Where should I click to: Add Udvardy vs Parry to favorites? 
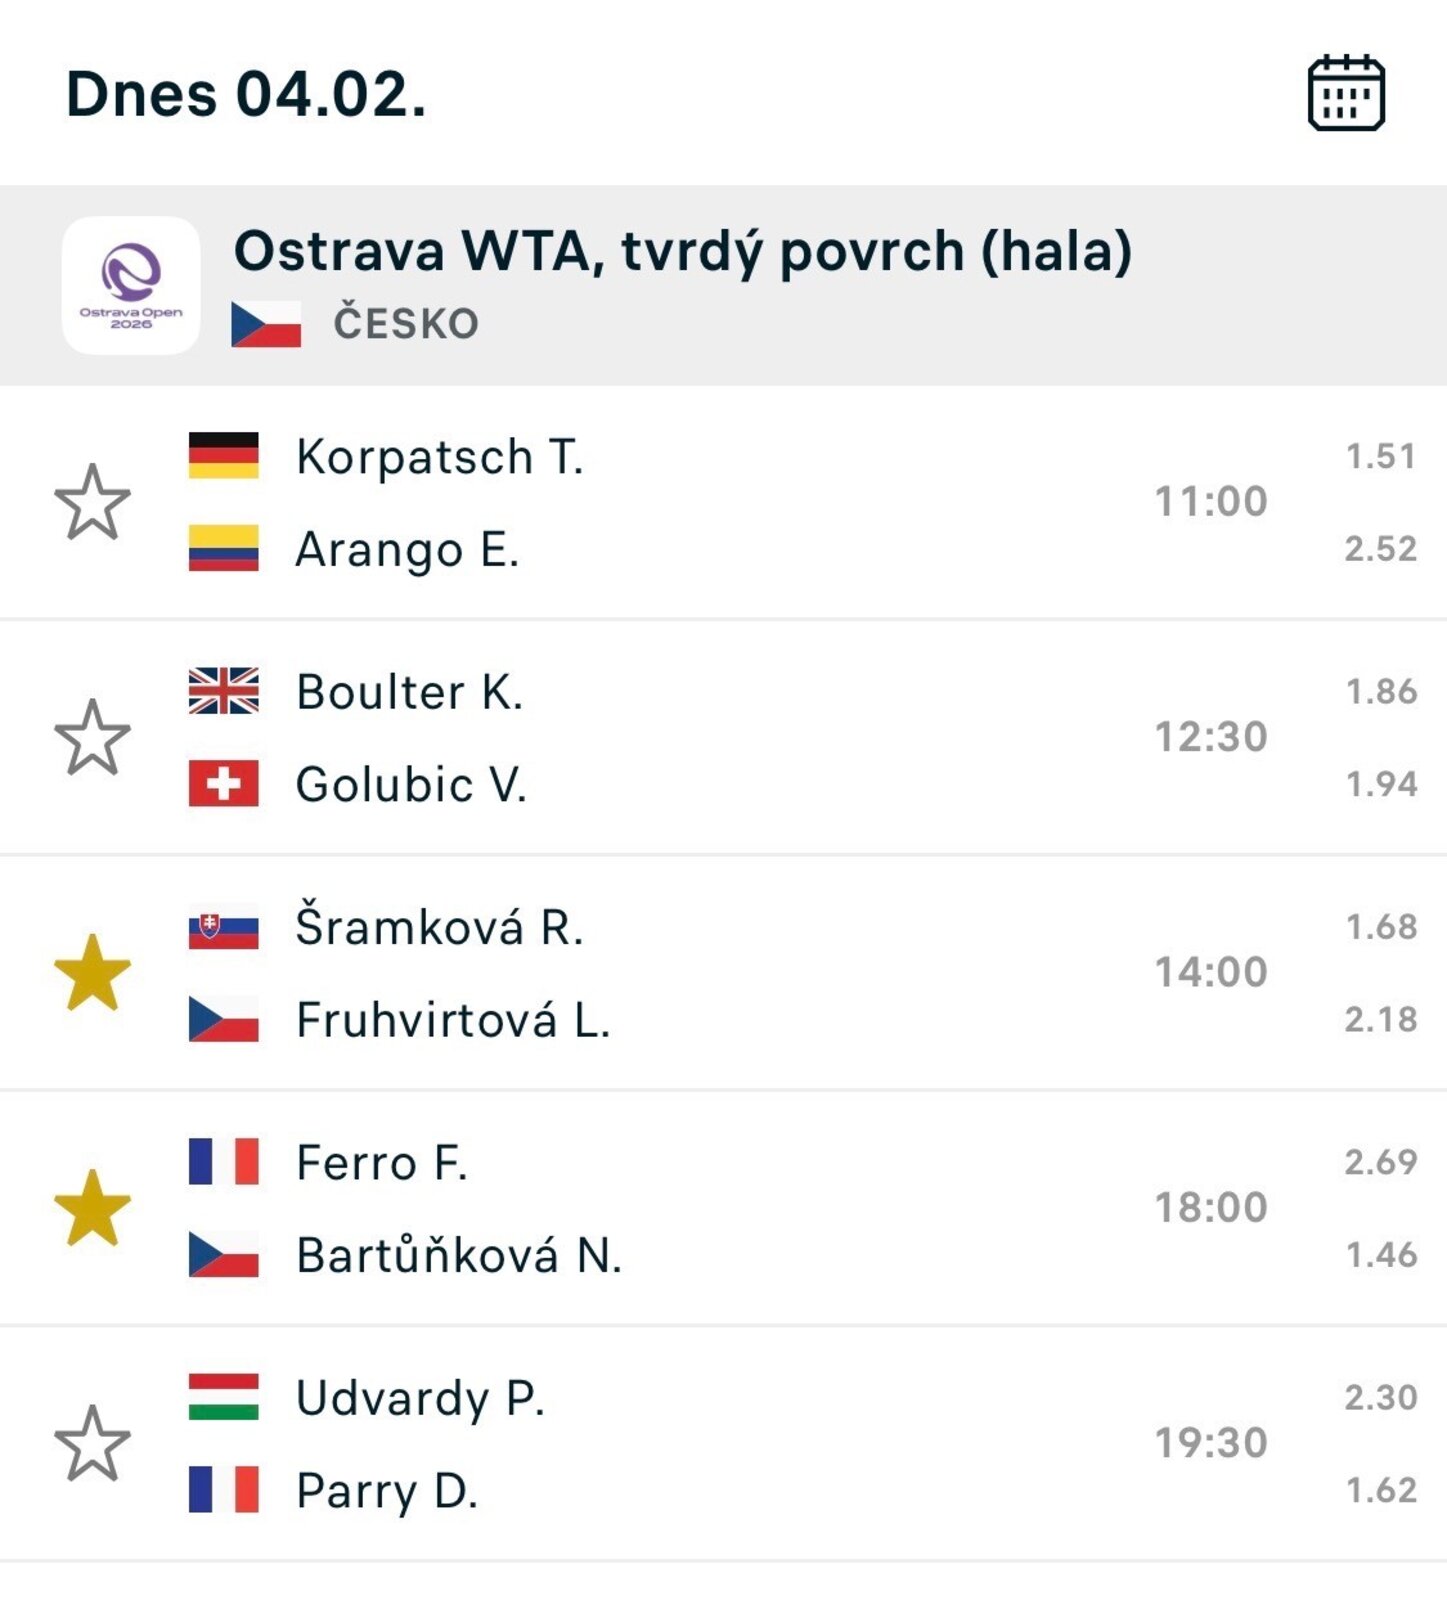[92, 1443]
